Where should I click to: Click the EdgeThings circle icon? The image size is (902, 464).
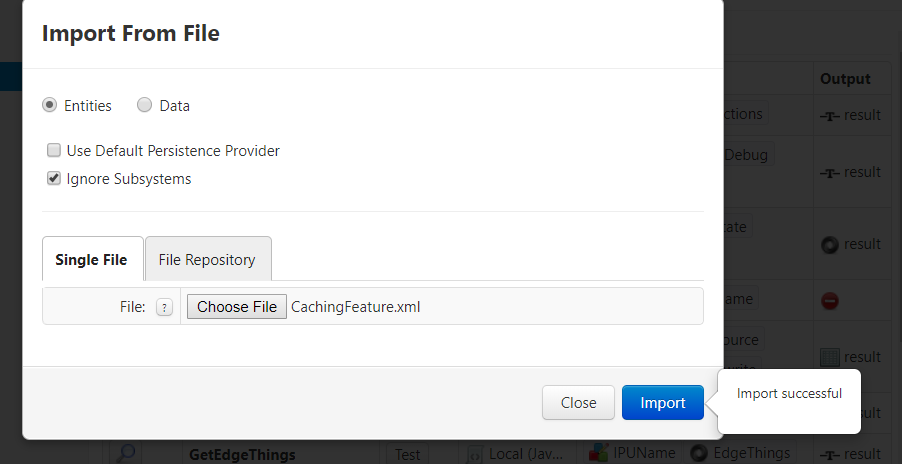[x=698, y=453]
